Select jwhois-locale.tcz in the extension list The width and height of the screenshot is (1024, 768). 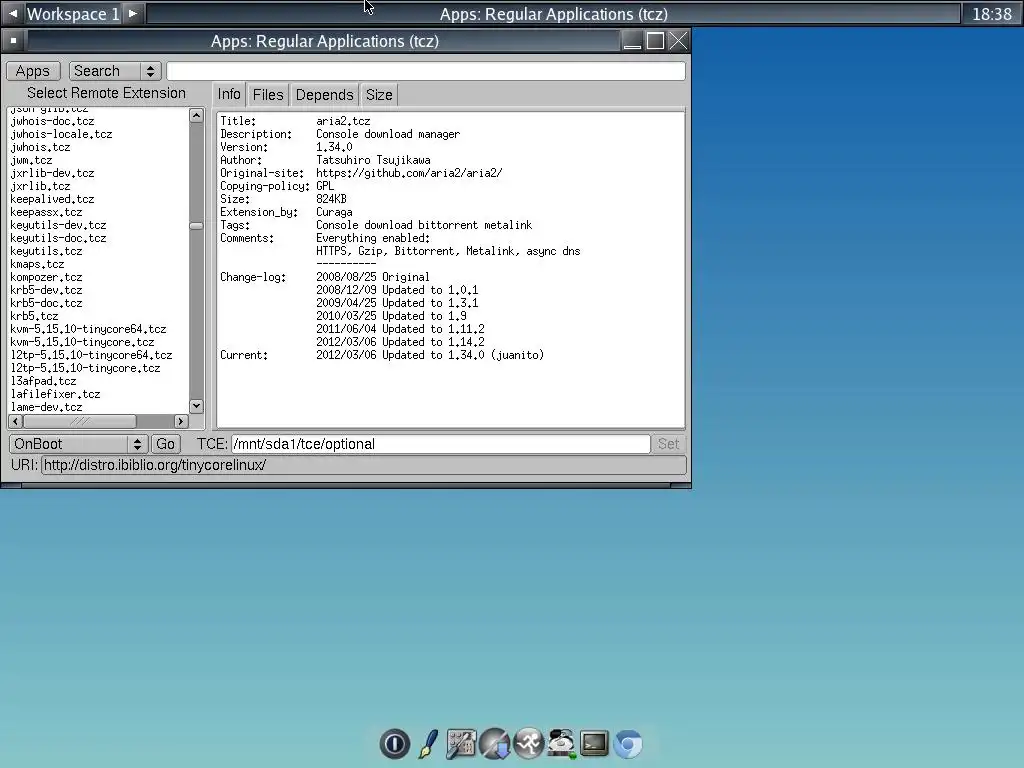61,134
